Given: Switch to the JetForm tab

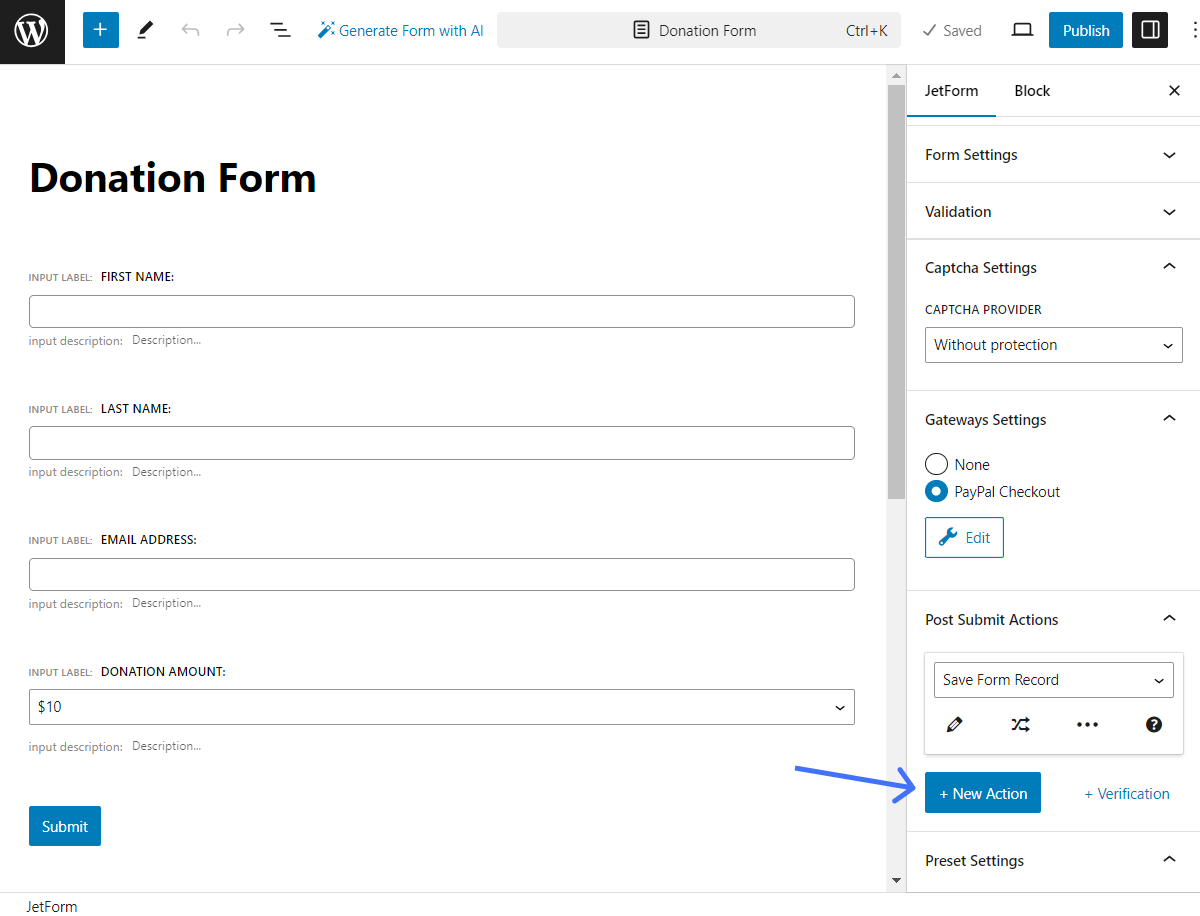Looking at the screenshot, I should tap(951, 90).
